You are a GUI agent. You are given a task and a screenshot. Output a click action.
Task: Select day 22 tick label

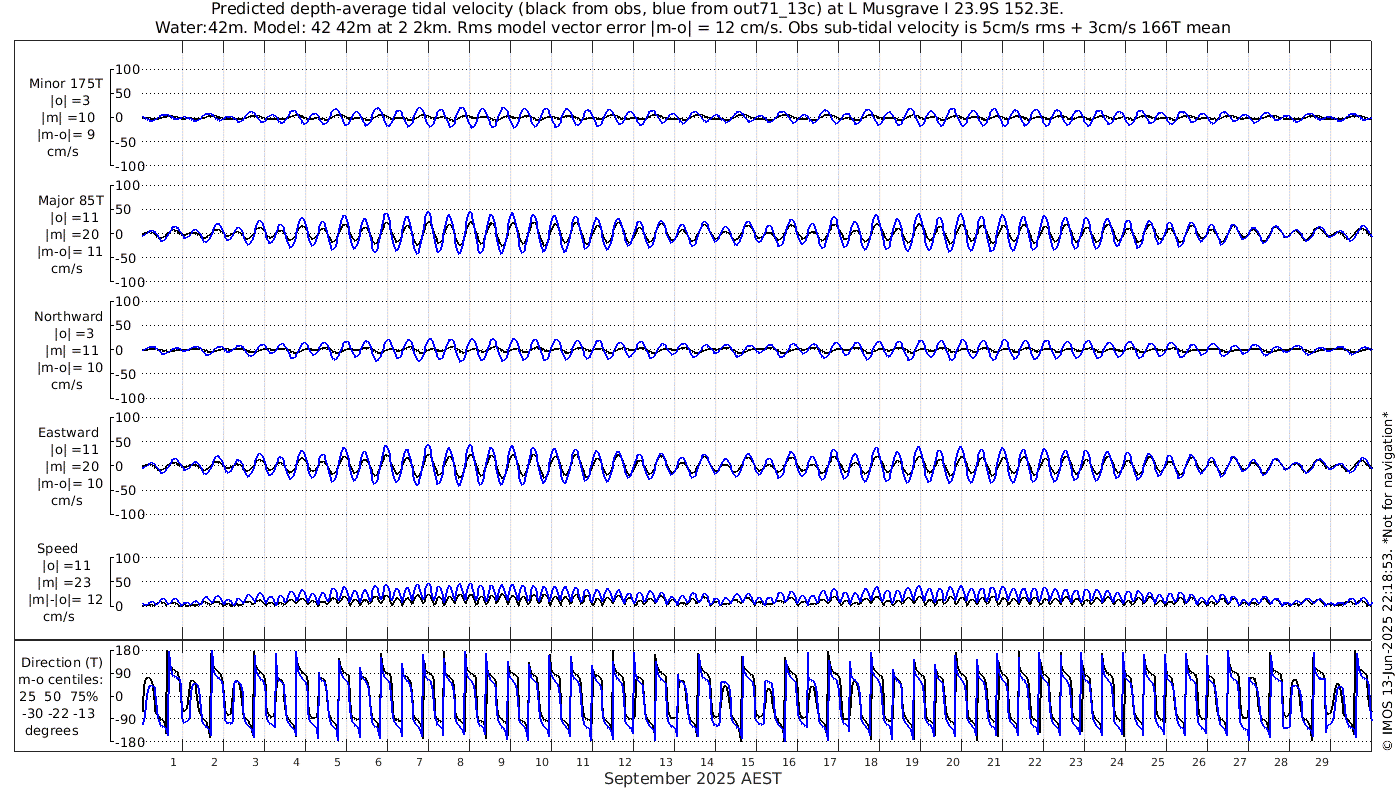coord(1034,762)
